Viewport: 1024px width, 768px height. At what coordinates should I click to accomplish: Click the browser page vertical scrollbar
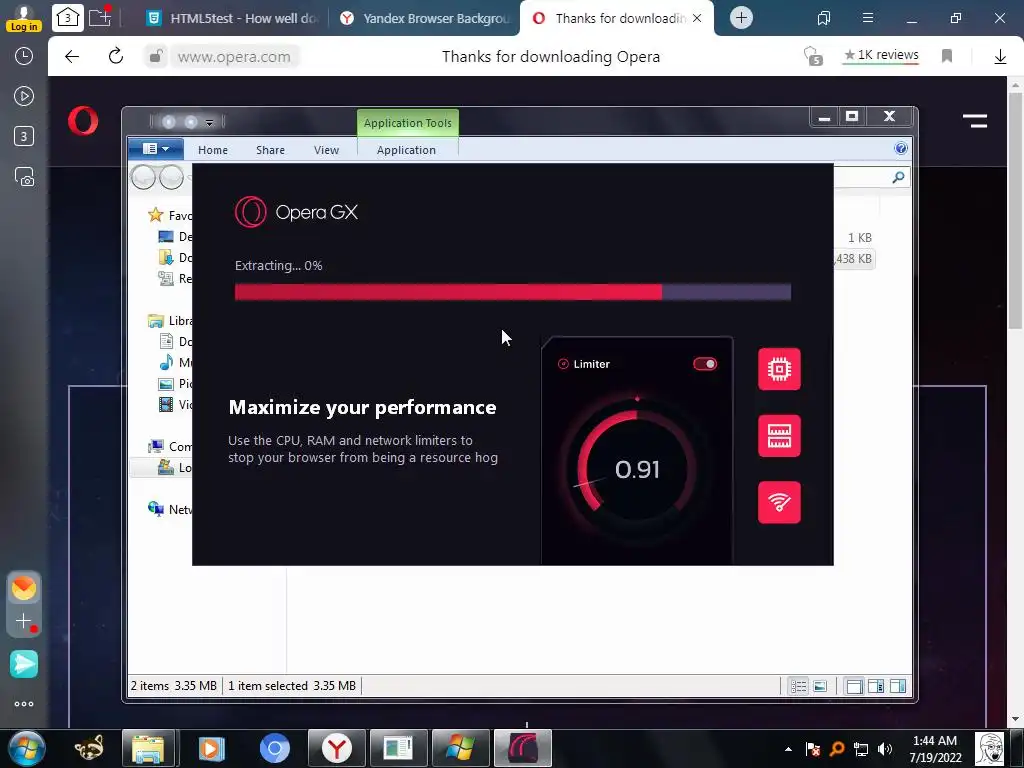1016,210
